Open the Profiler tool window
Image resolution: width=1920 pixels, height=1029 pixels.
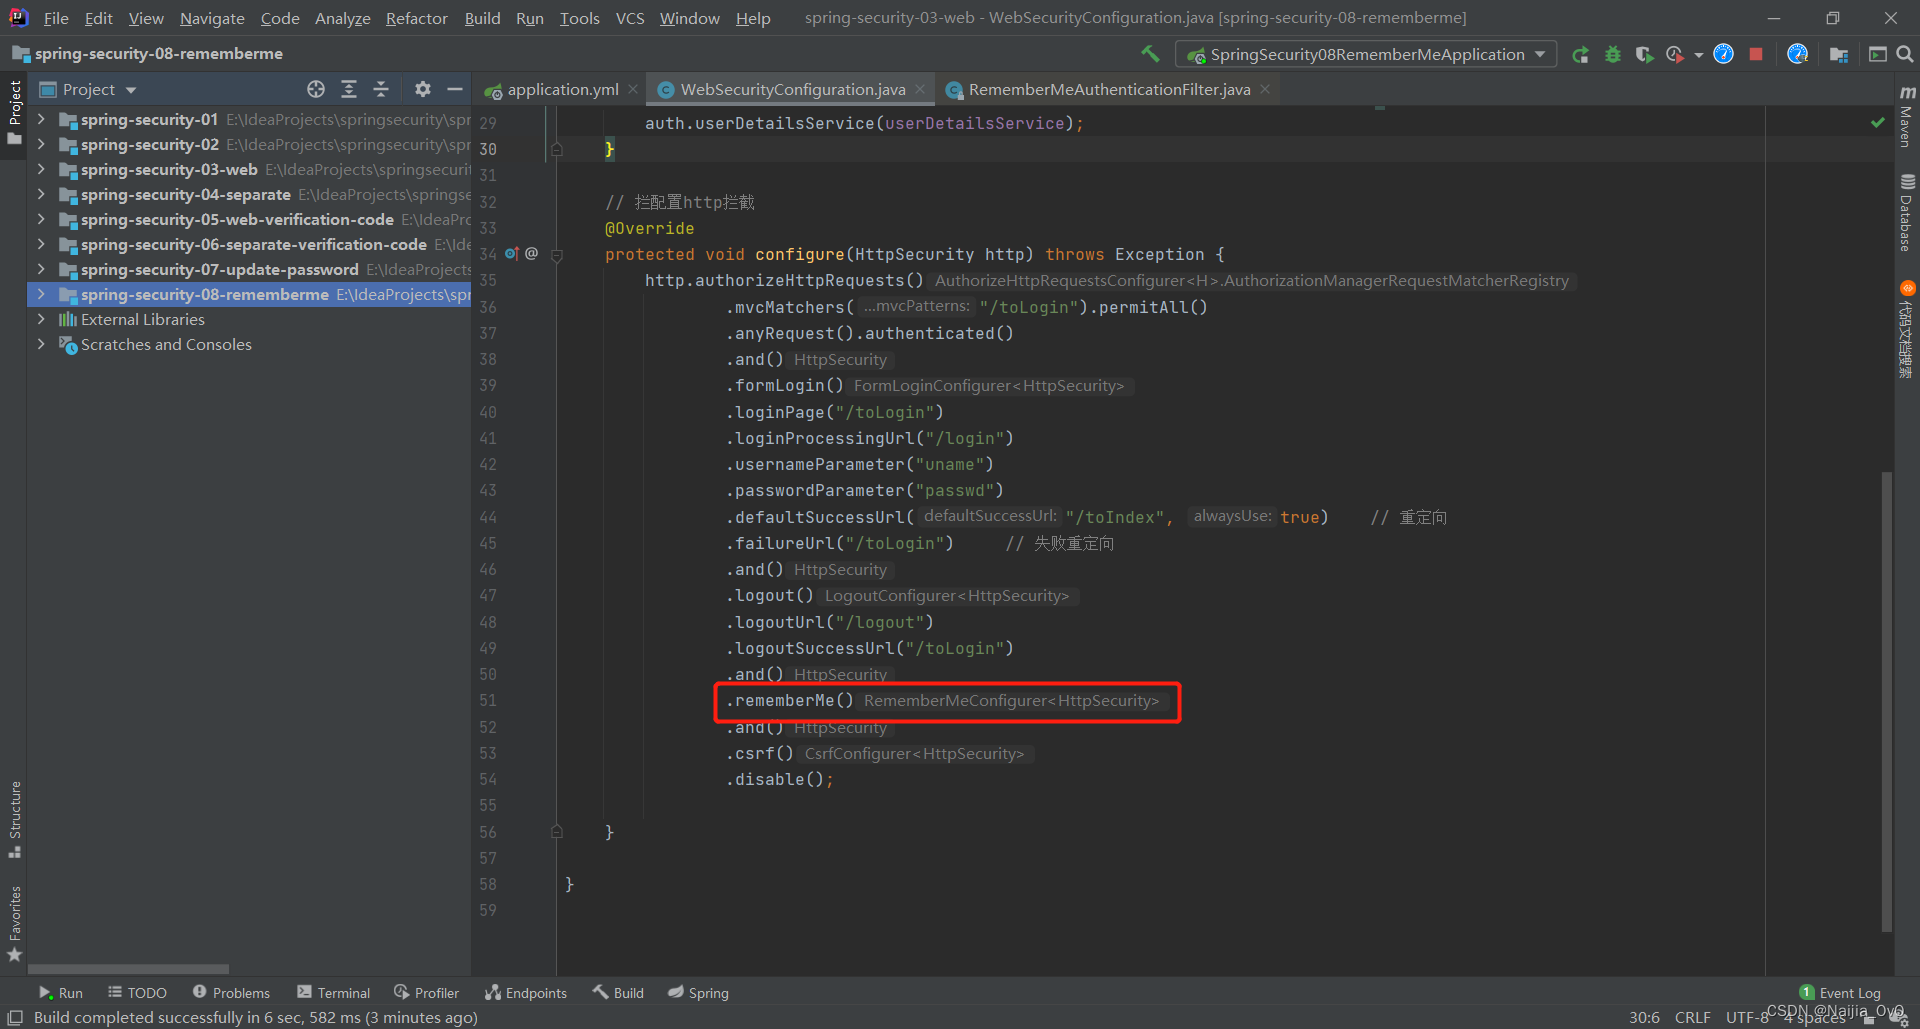pos(427,992)
